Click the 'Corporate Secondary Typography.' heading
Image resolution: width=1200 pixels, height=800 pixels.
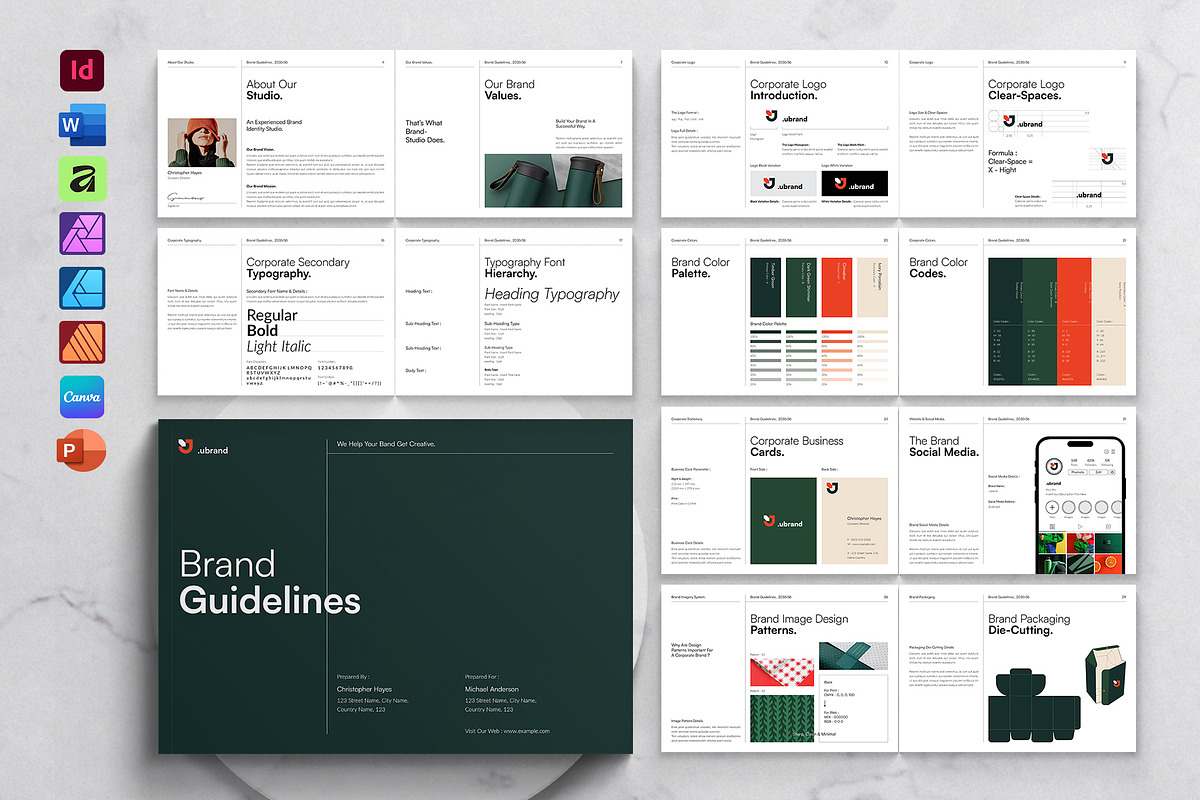pyautogui.click(x=298, y=268)
